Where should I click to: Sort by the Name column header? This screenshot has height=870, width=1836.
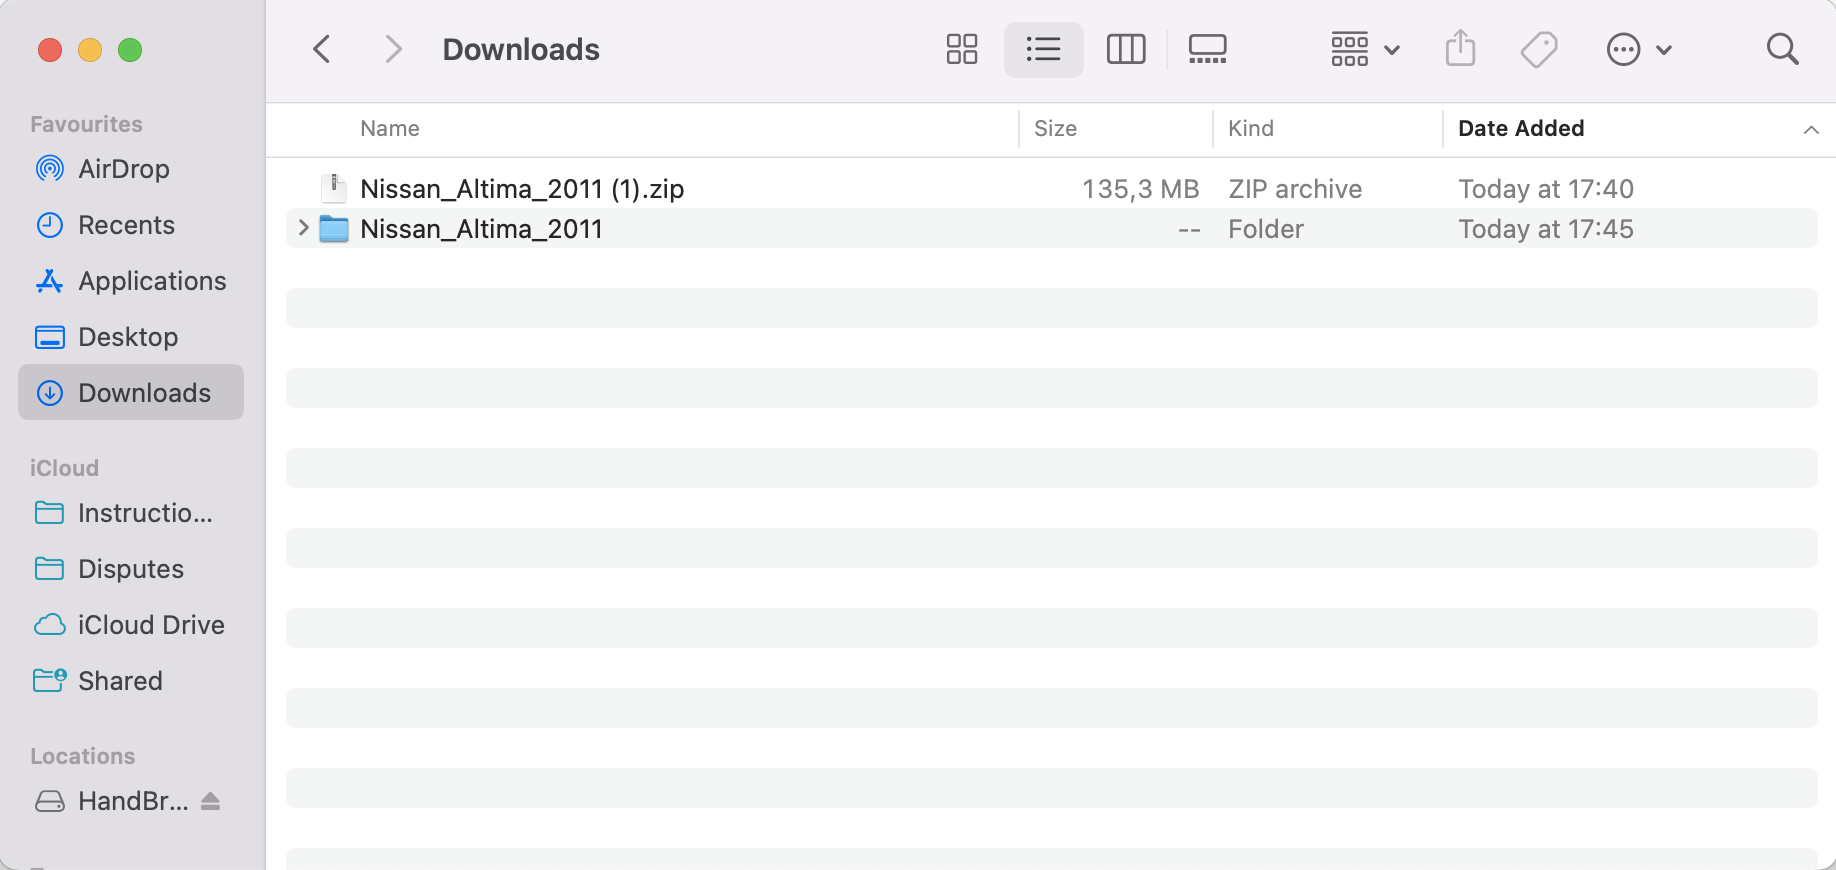(x=390, y=128)
